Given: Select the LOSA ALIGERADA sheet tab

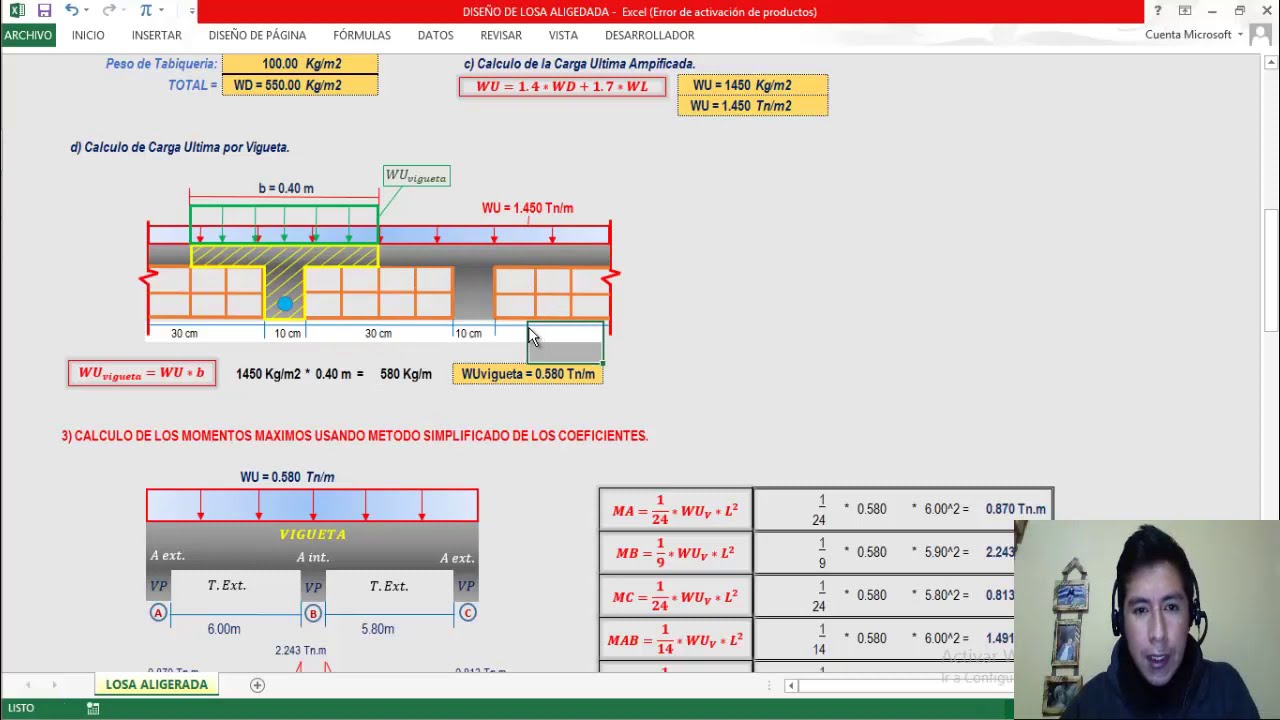Looking at the screenshot, I should click(x=157, y=685).
